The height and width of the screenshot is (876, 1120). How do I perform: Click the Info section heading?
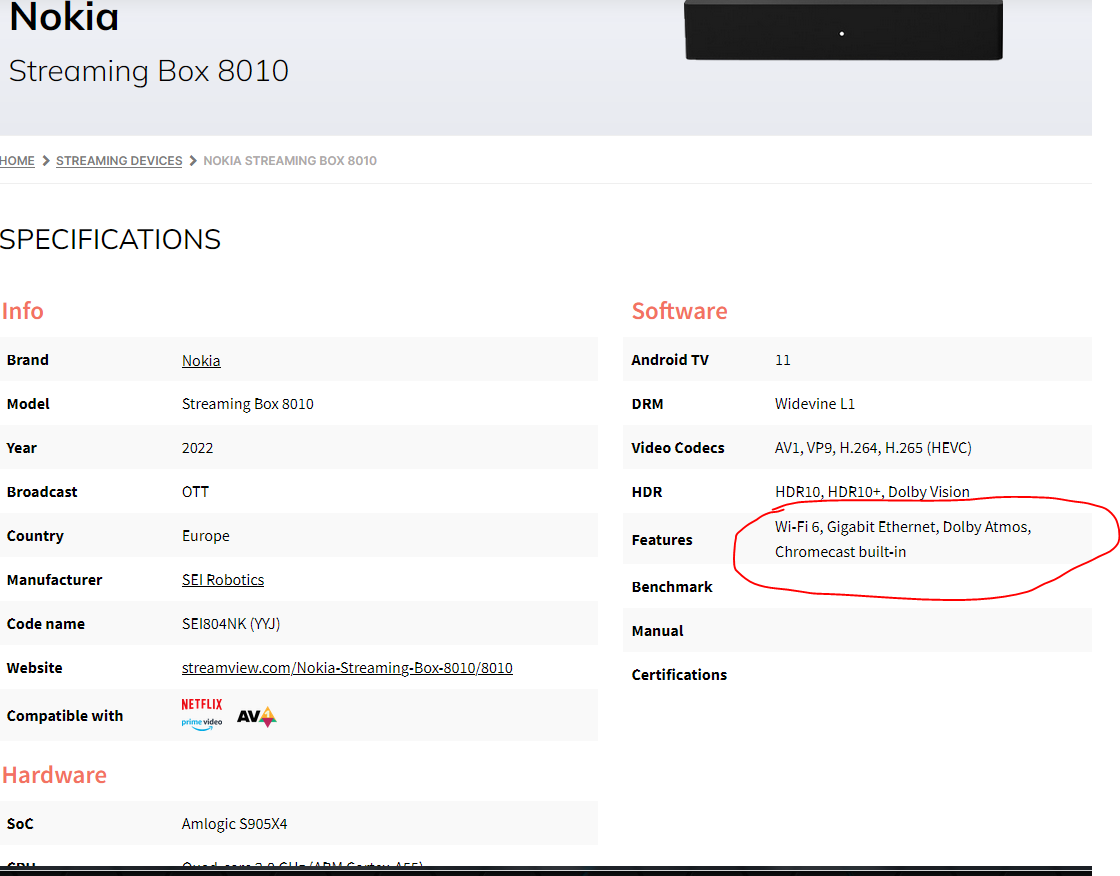pos(22,311)
